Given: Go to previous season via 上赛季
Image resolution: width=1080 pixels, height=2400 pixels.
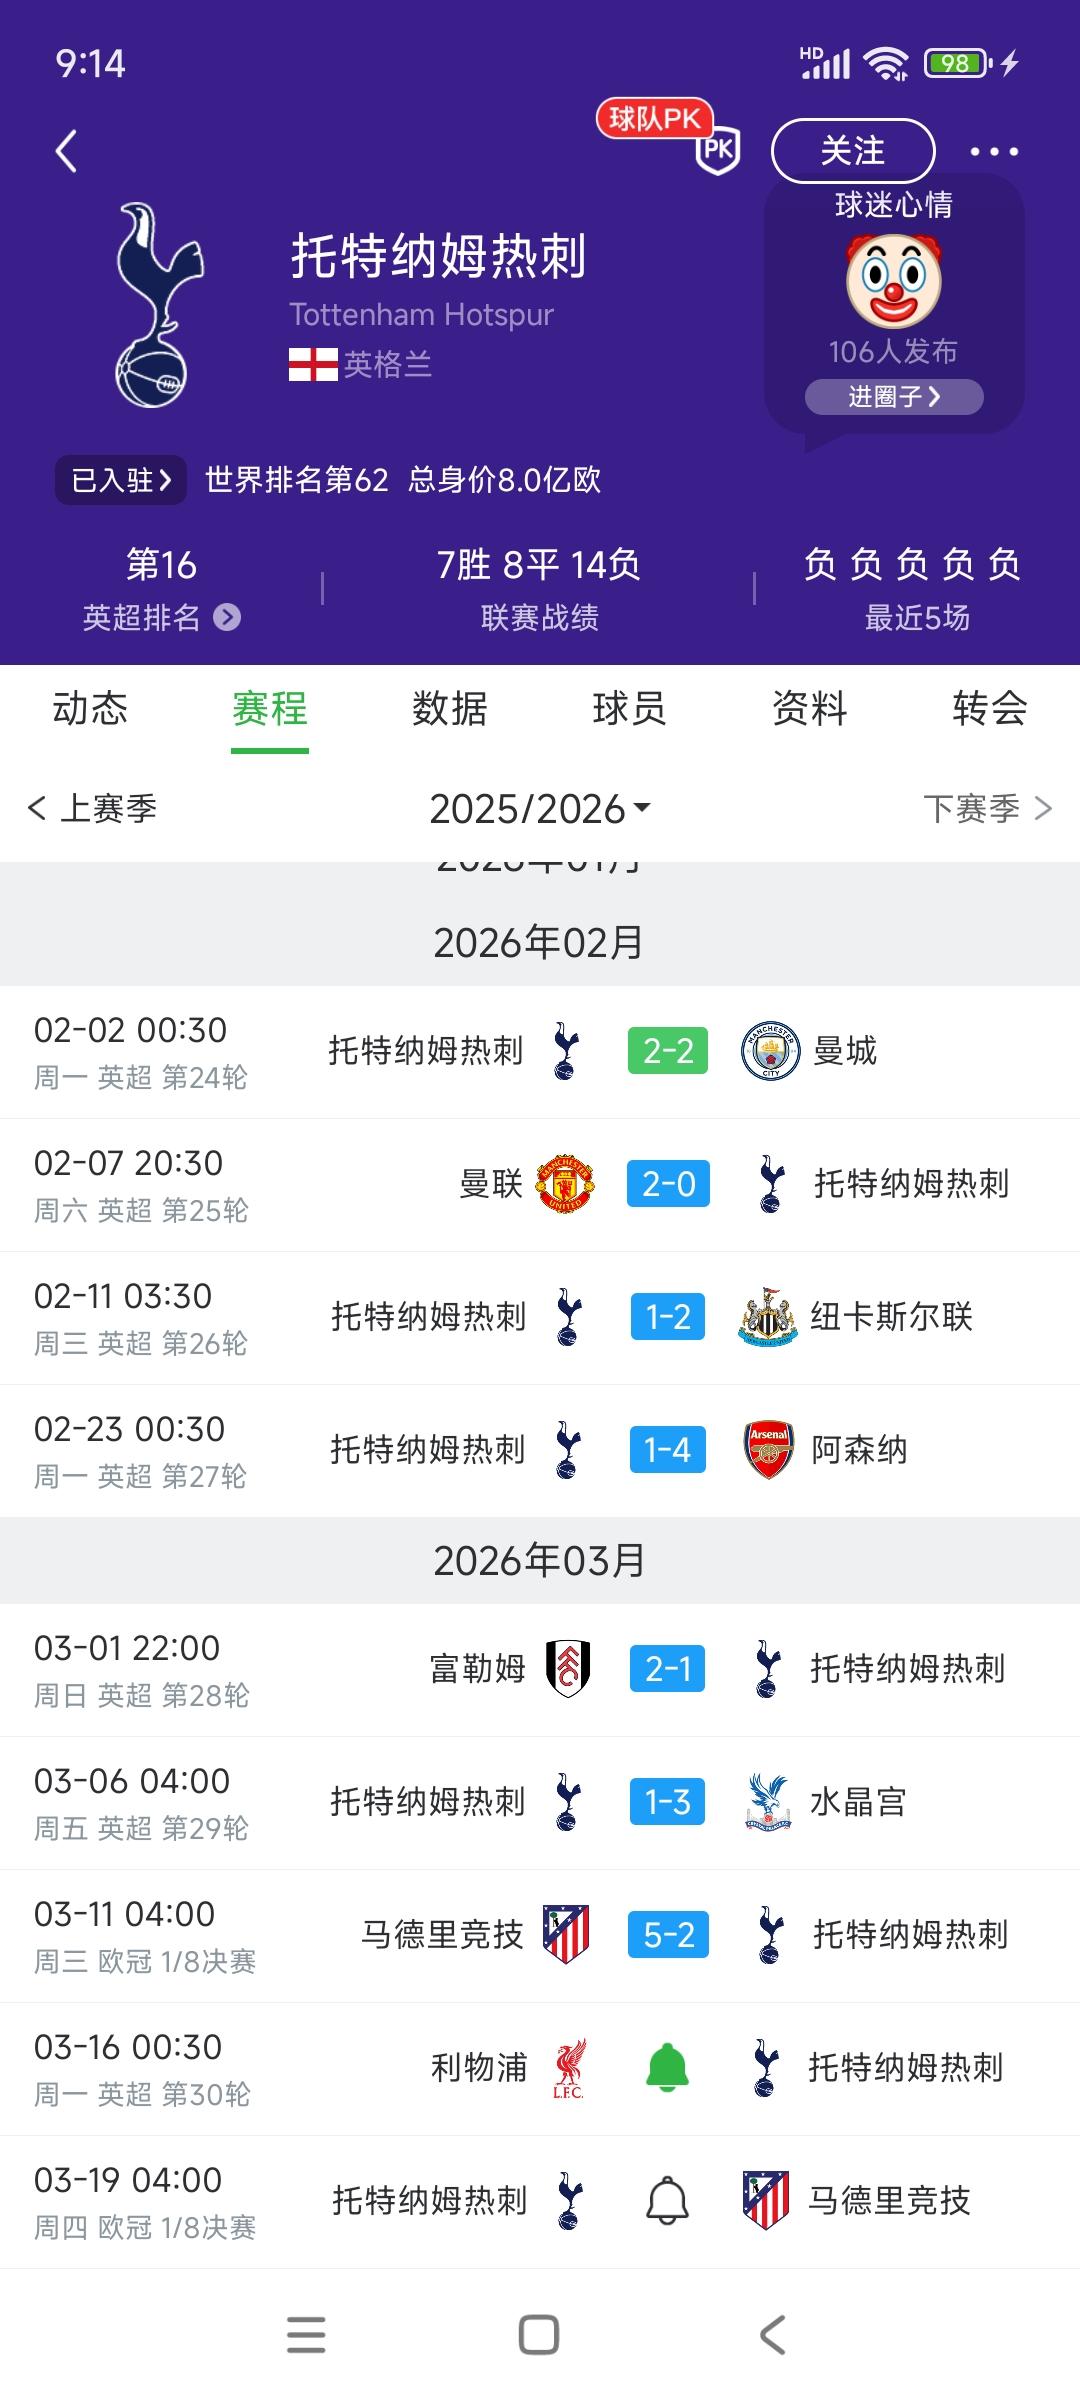Looking at the screenshot, I should point(92,808).
